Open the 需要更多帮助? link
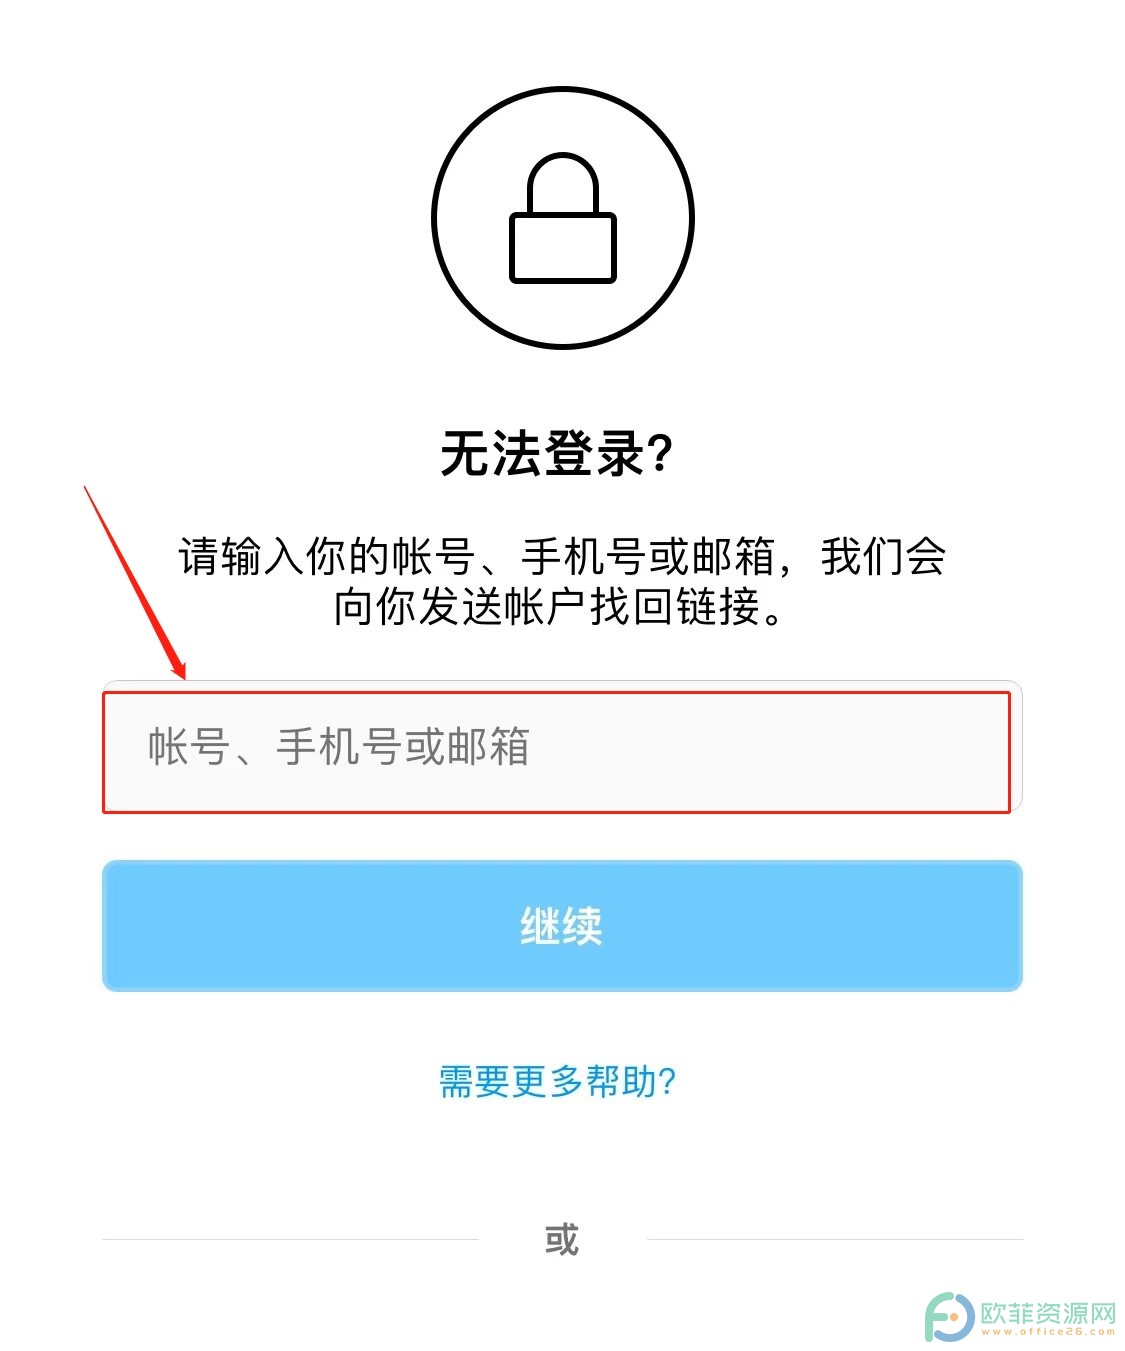Image resolution: width=1125 pixels, height=1351 pixels. click(x=558, y=1081)
